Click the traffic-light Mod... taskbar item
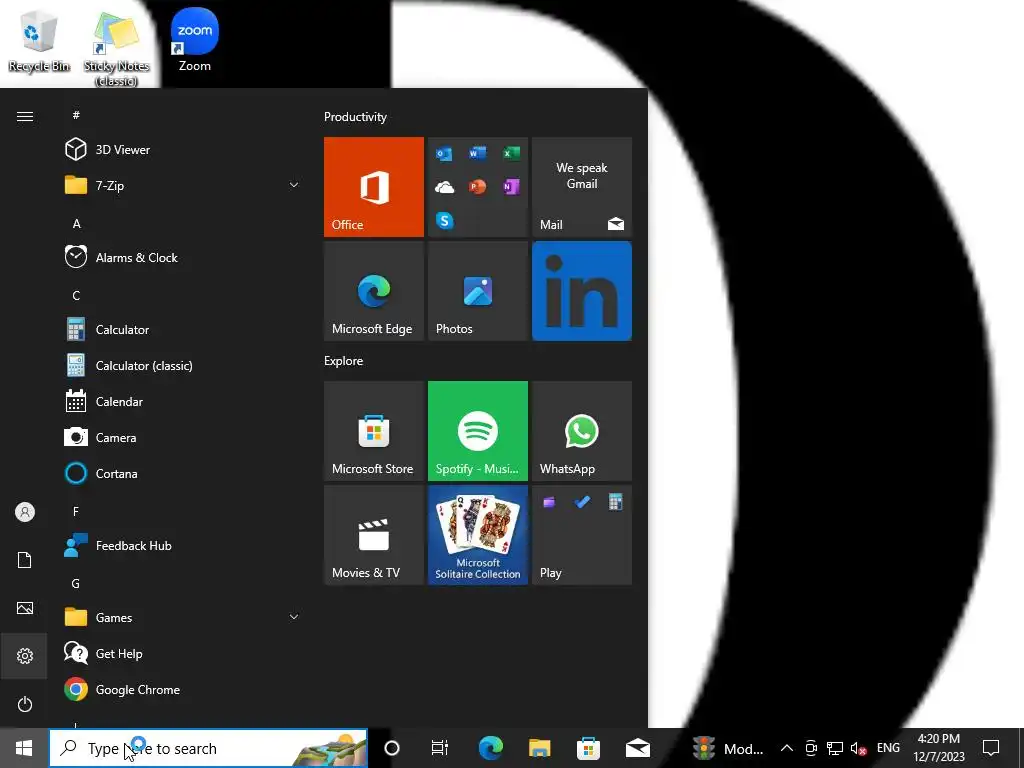This screenshot has width=1024, height=768. click(729, 748)
